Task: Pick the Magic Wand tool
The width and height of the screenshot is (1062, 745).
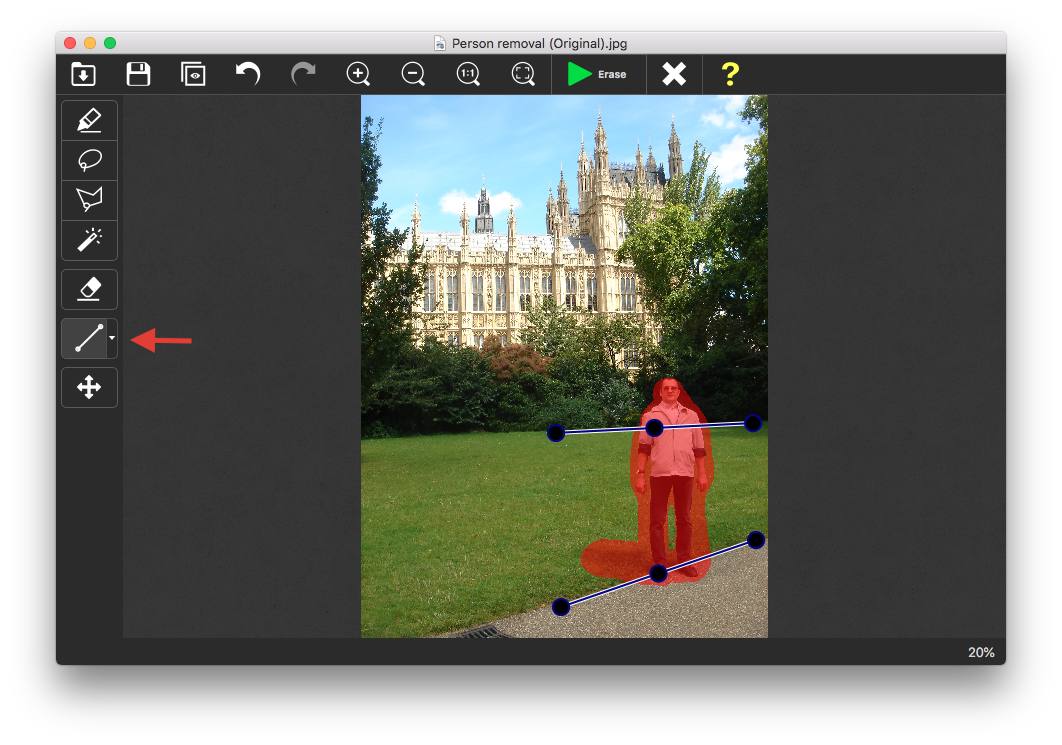Action: 89,240
